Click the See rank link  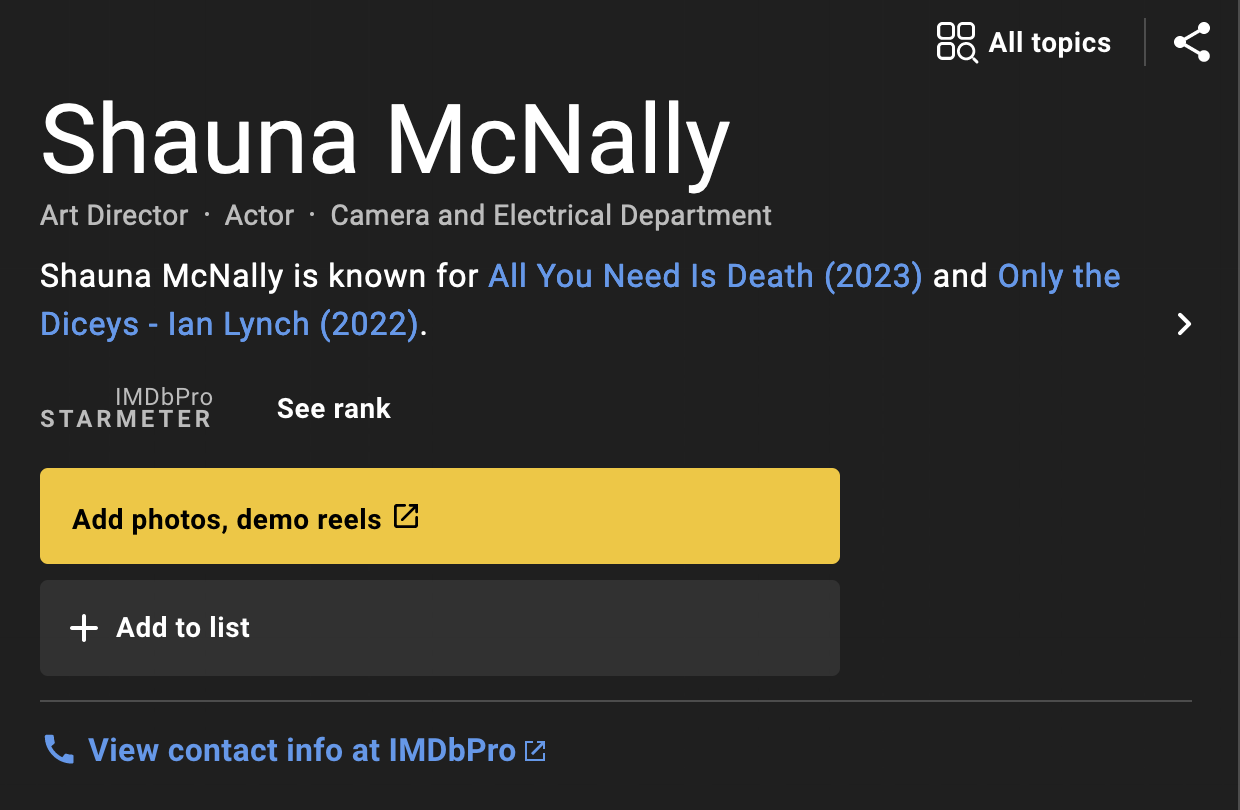tap(333, 408)
